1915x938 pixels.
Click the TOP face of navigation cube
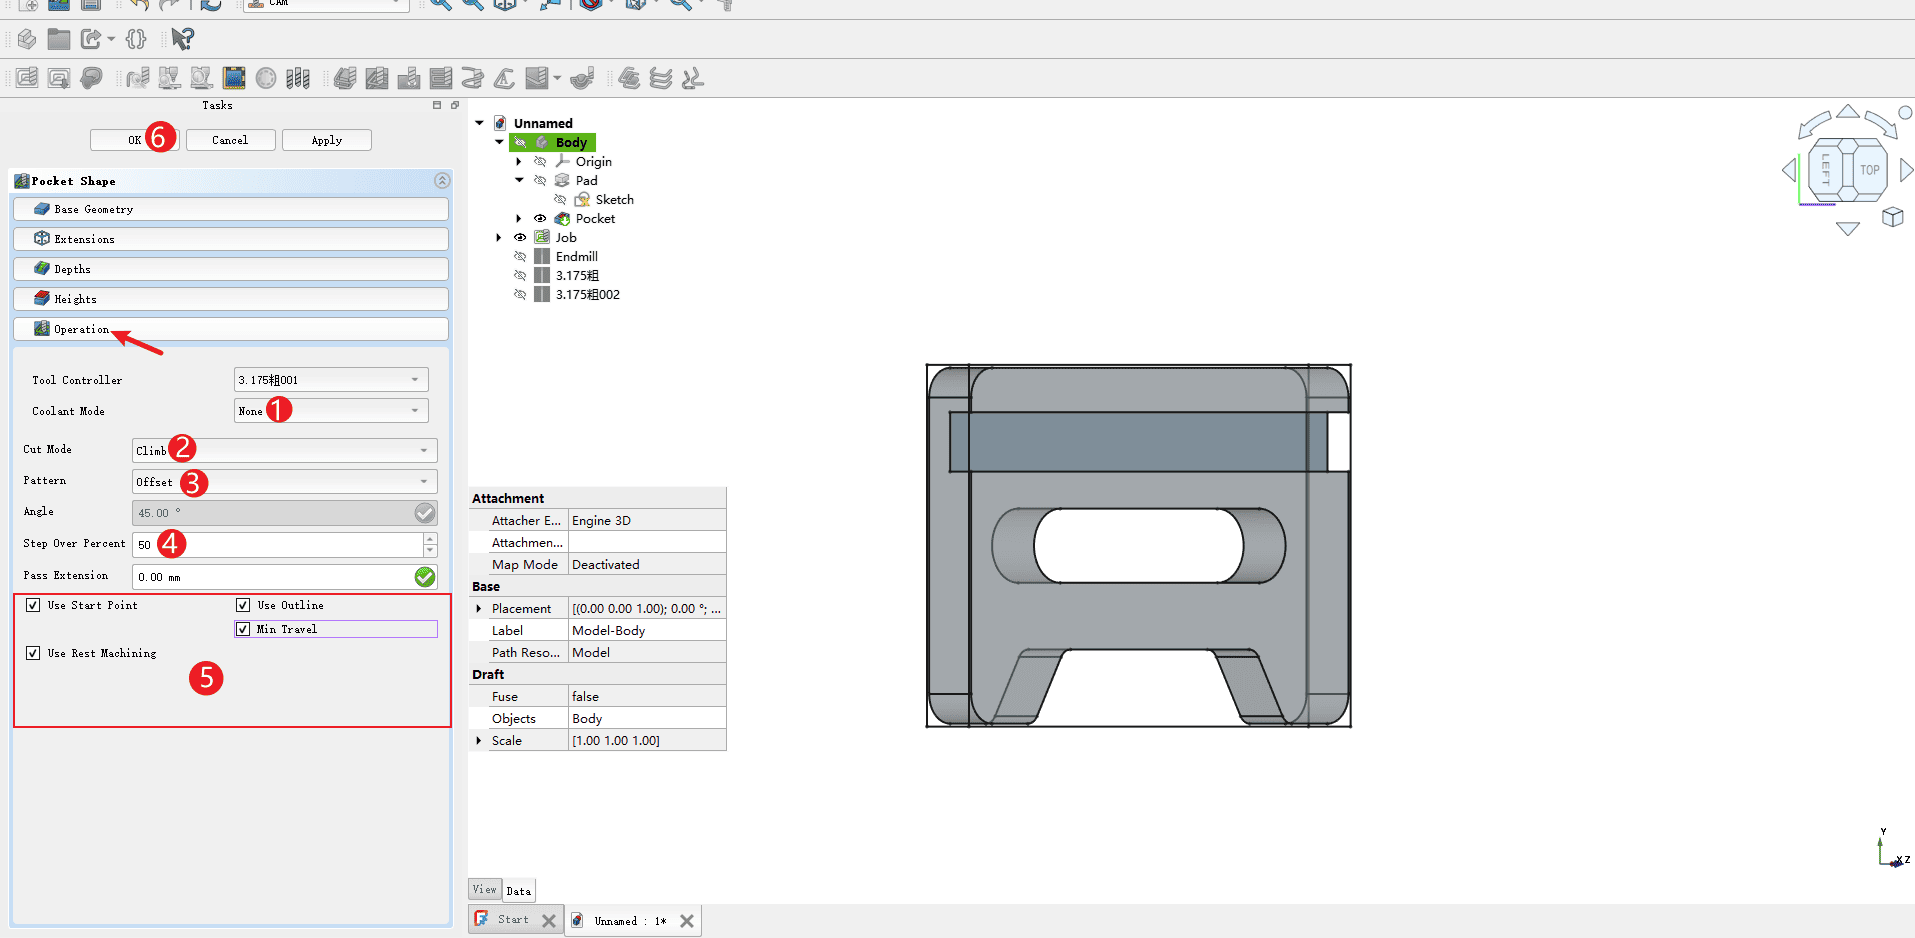[x=1869, y=170]
